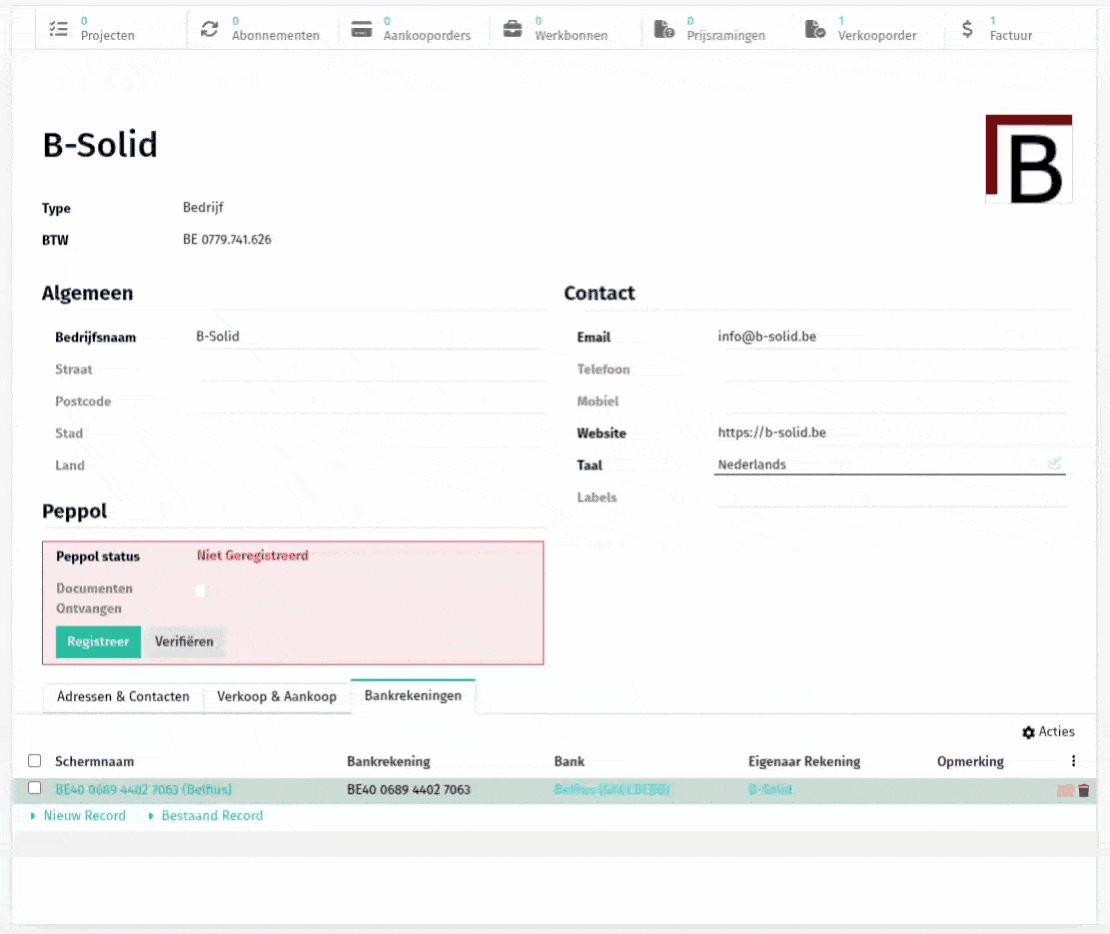This screenshot has width=1110, height=934.
Task: Open the Abonnementen stat label
Action: (x=276, y=35)
